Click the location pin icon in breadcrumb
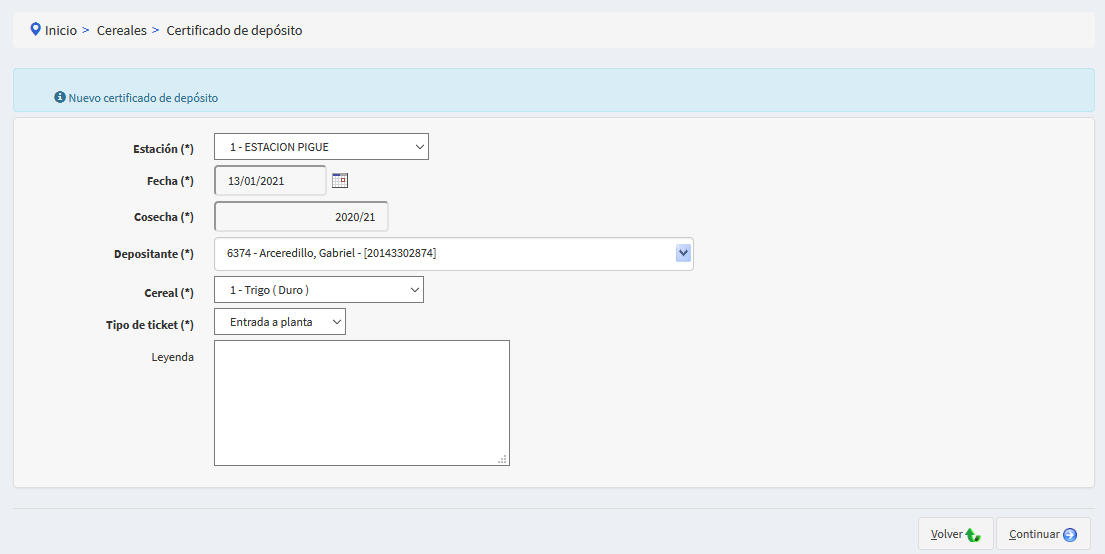The width and height of the screenshot is (1105, 554). pos(36,30)
